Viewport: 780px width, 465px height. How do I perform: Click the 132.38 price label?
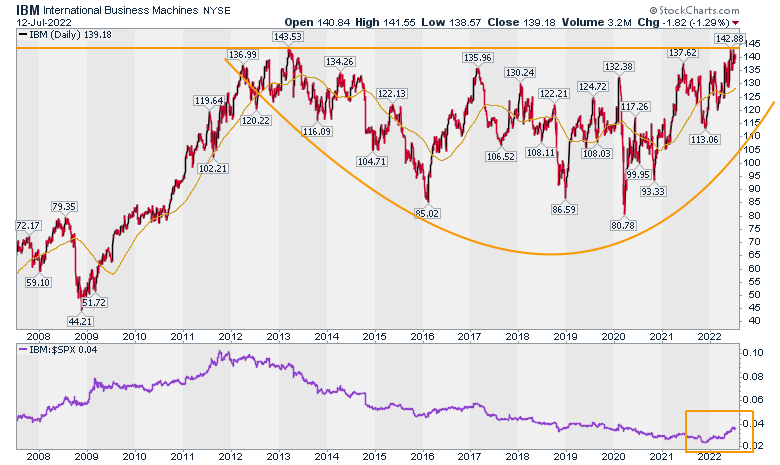coord(618,67)
